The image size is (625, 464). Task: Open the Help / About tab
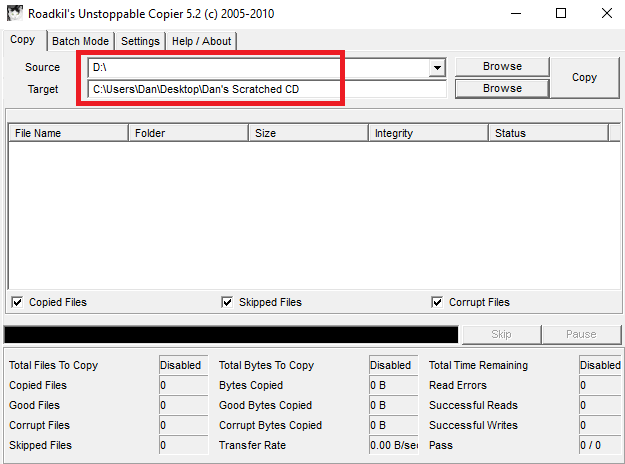point(201,41)
